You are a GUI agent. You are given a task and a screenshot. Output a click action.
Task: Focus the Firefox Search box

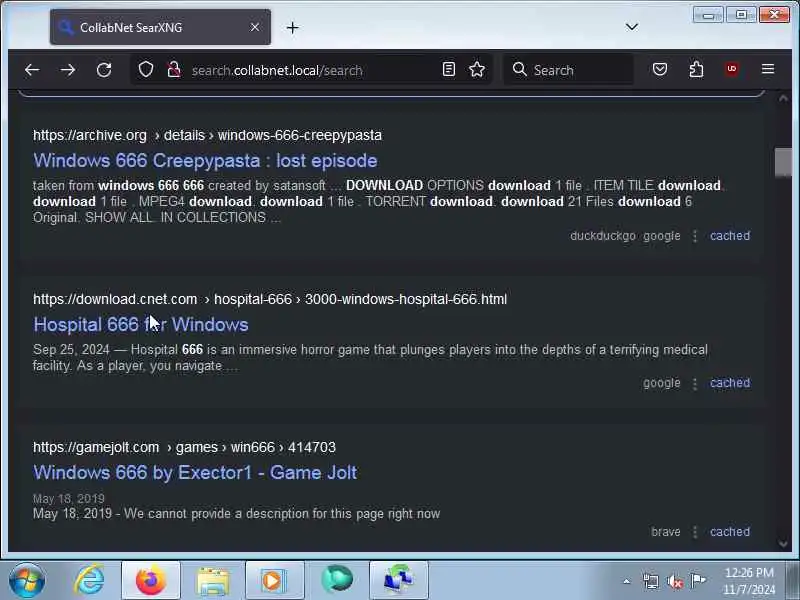(568, 69)
